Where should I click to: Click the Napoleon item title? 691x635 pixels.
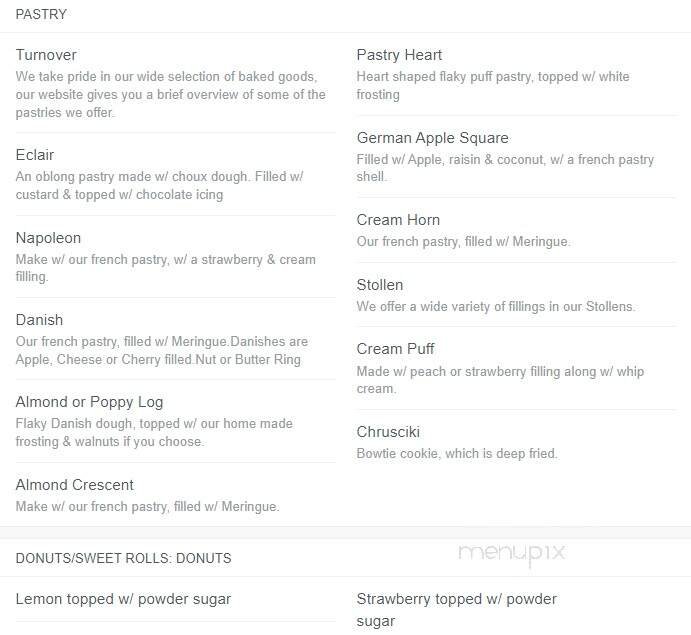[48, 238]
